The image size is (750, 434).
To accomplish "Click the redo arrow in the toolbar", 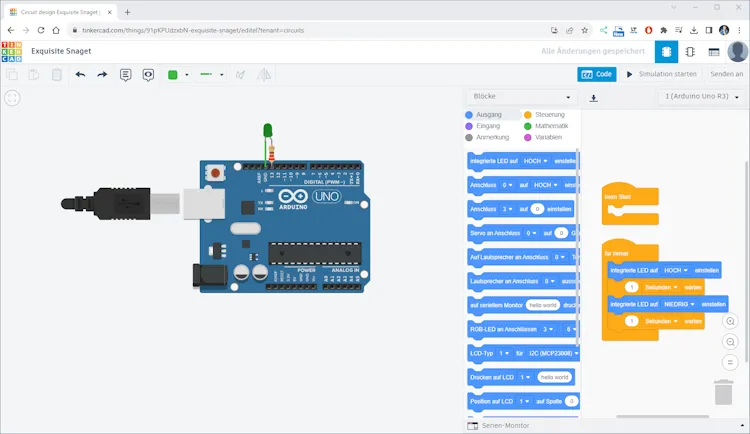I will (x=102, y=75).
